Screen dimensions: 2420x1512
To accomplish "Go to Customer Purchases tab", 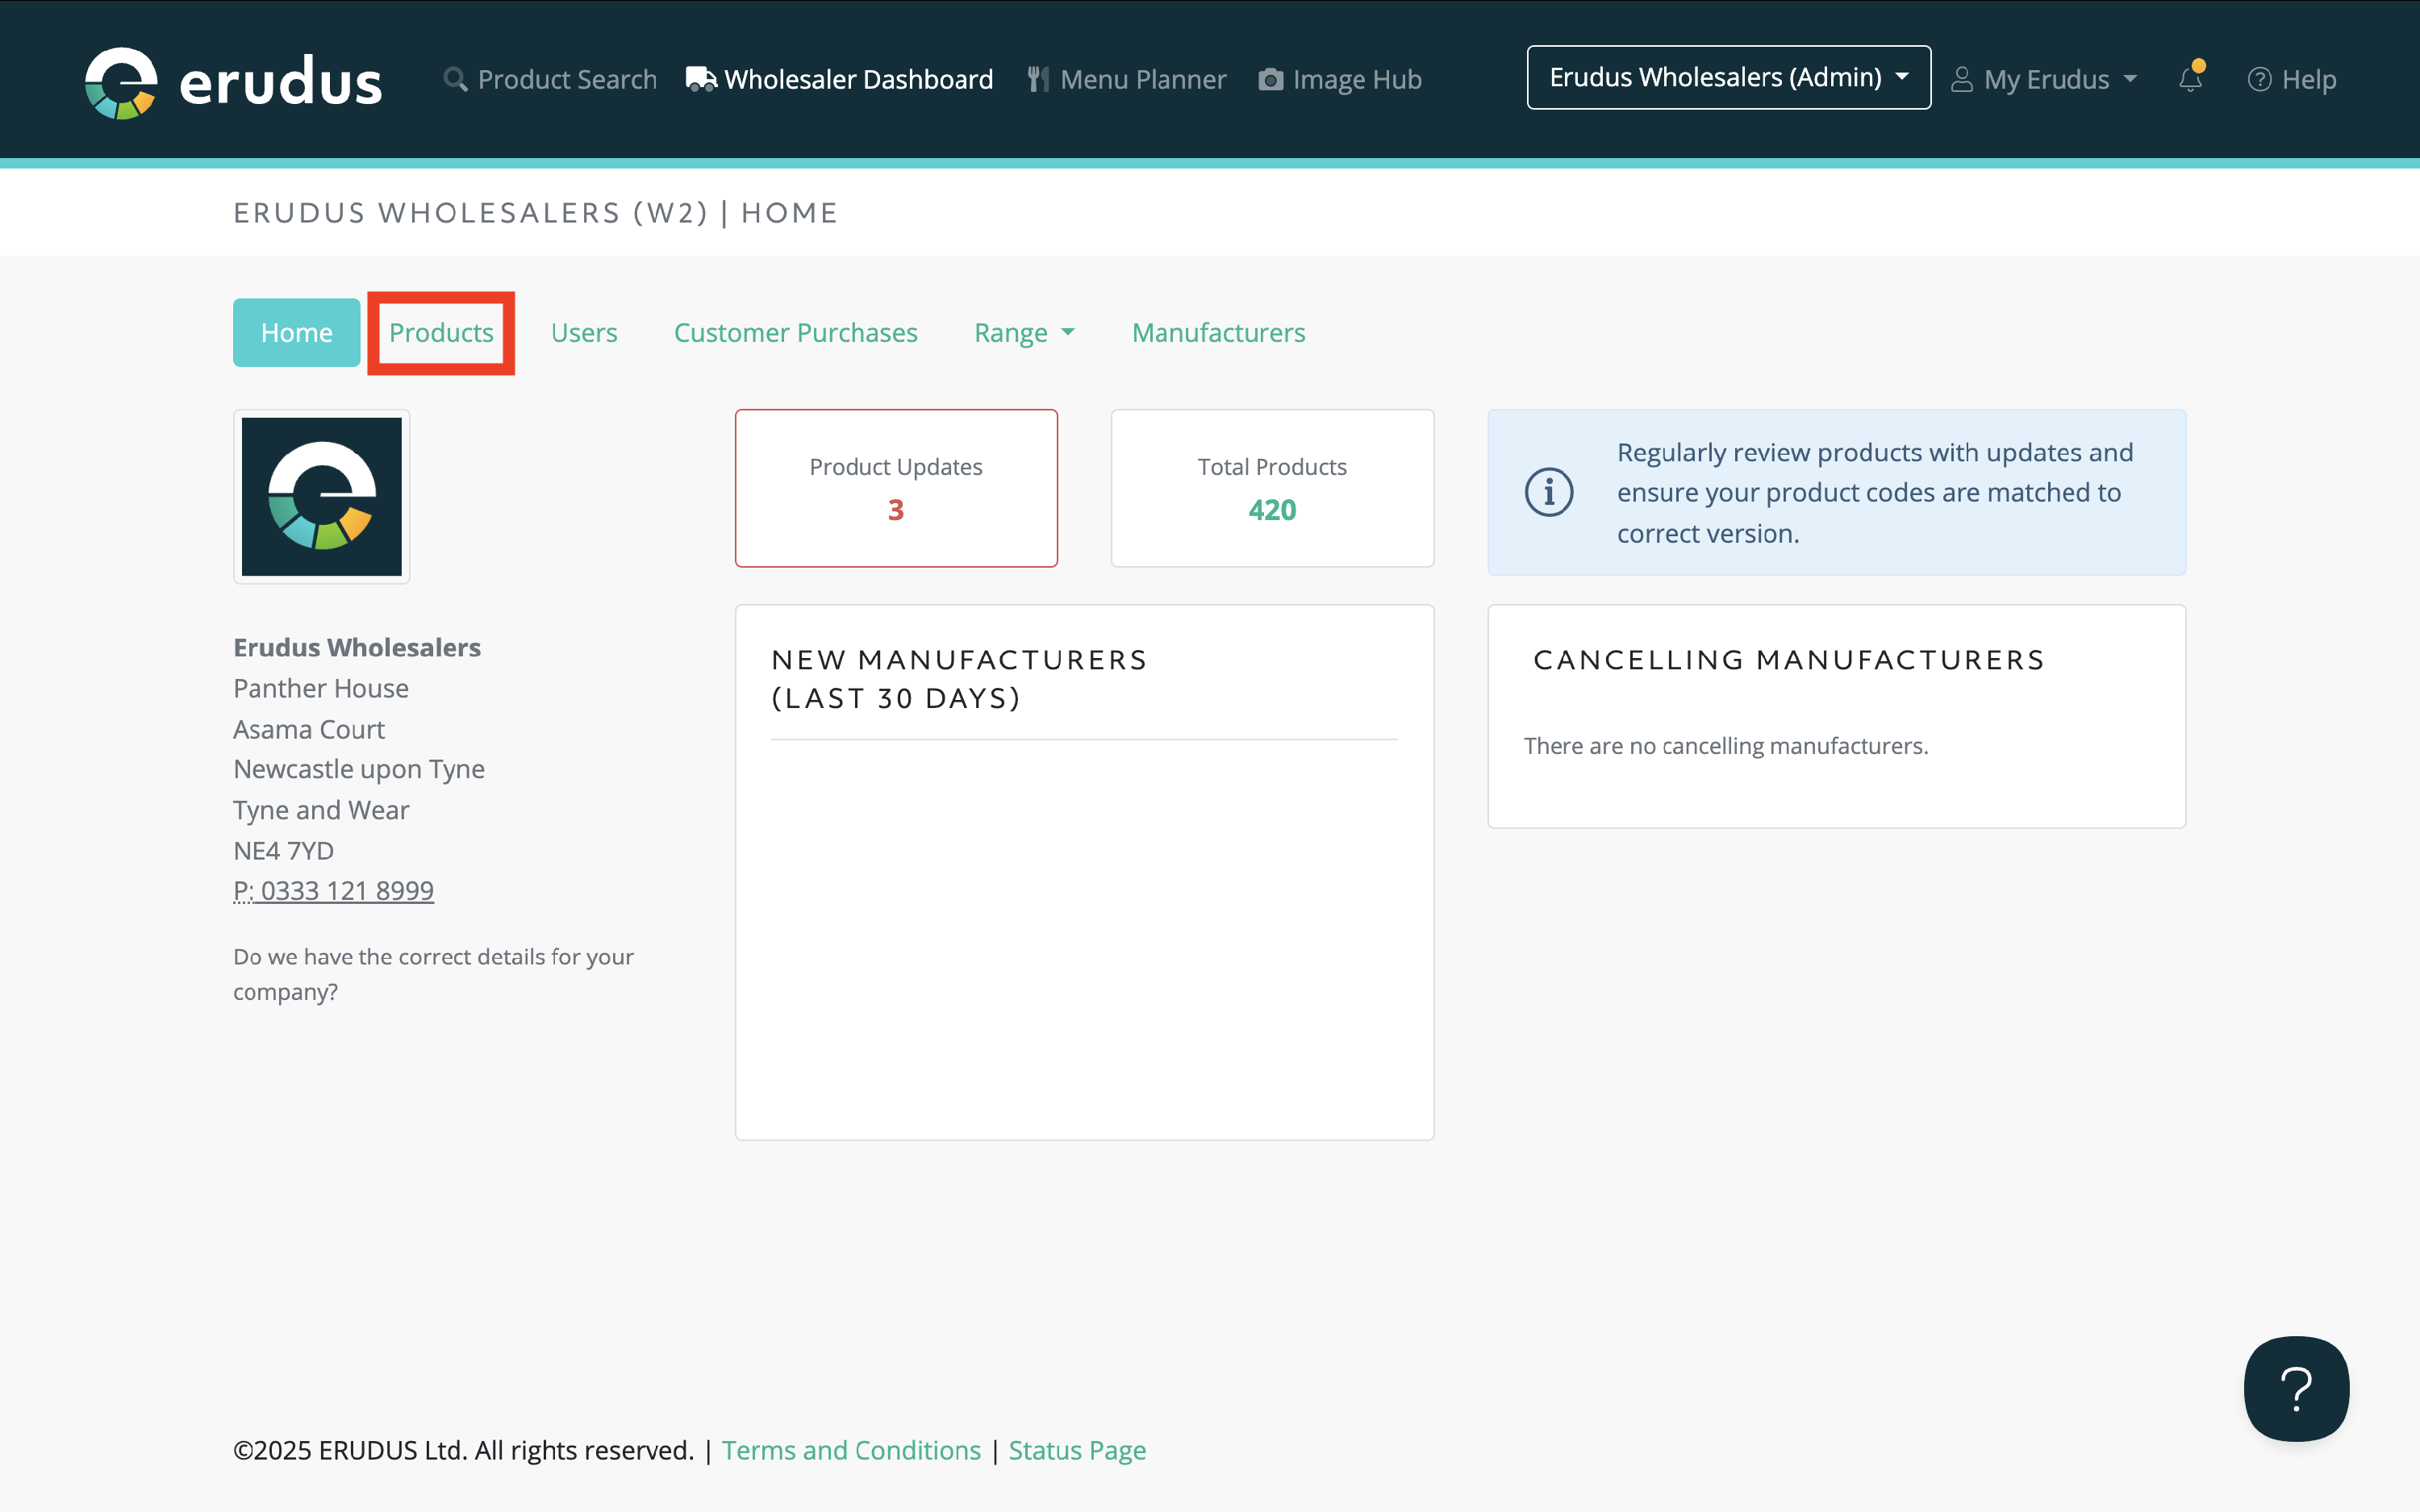I will (x=795, y=333).
